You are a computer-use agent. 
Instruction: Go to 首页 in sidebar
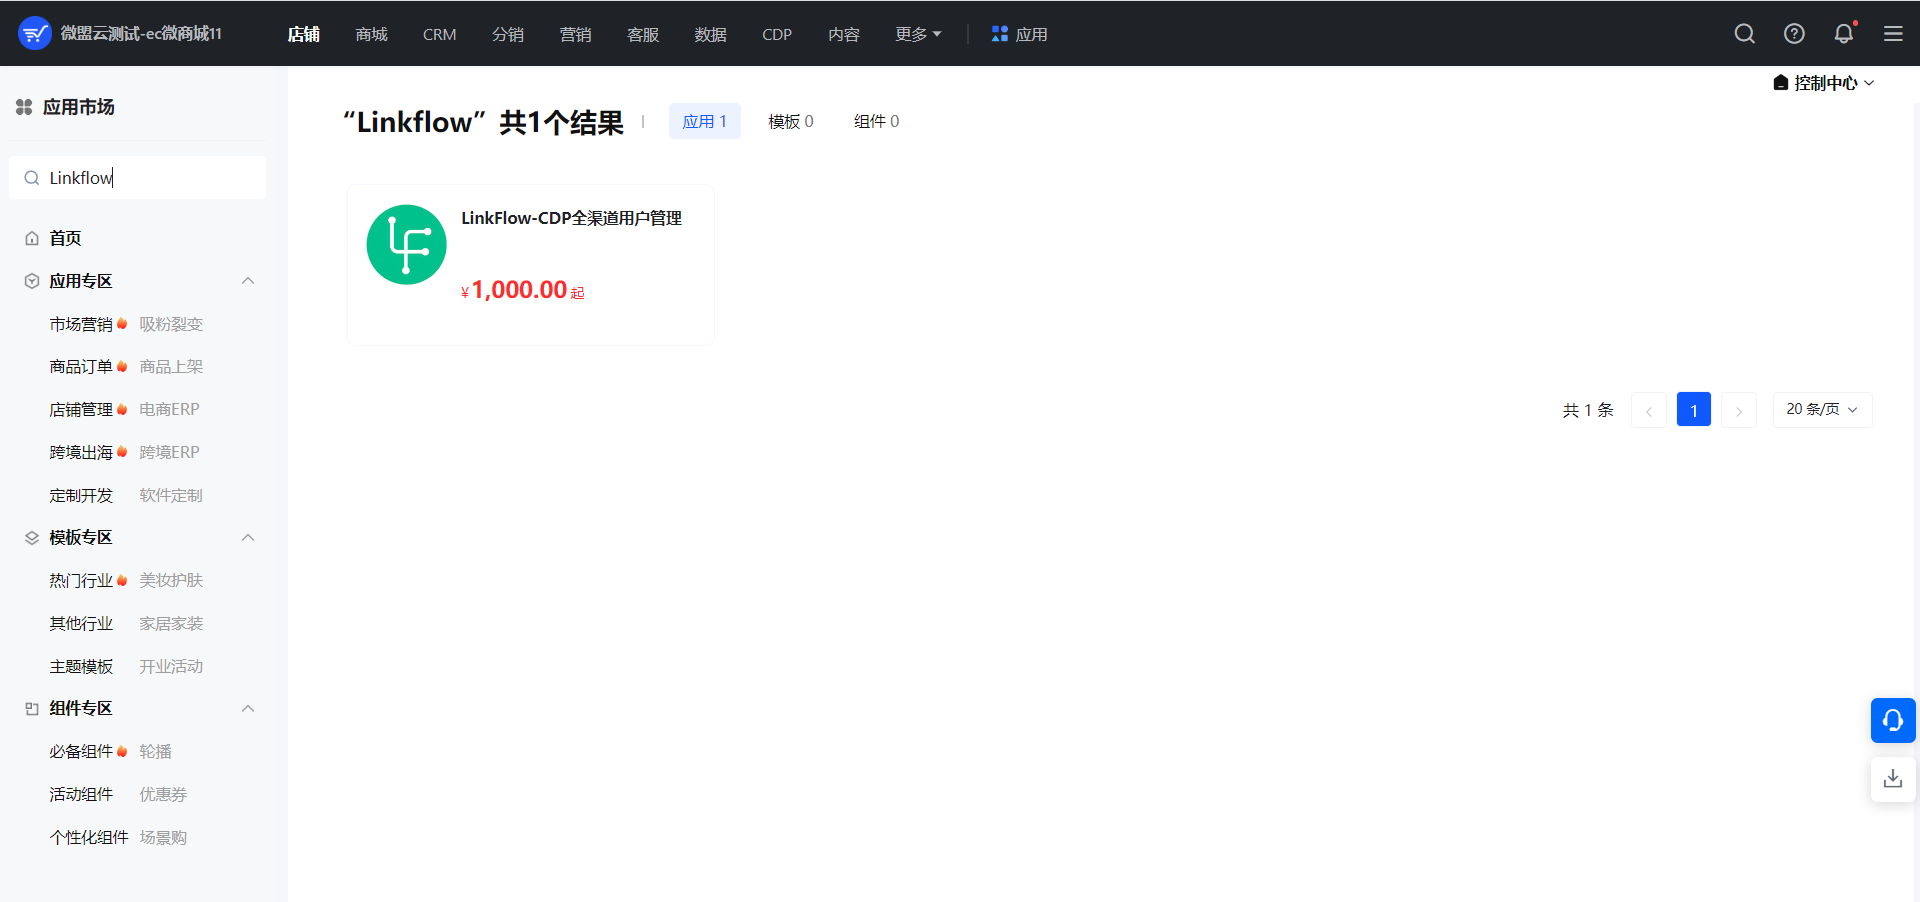[65, 238]
